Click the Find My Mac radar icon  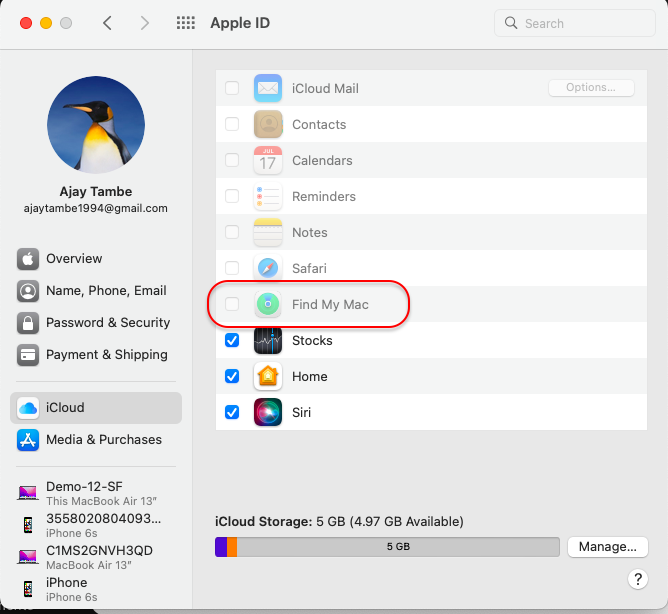(x=268, y=304)
